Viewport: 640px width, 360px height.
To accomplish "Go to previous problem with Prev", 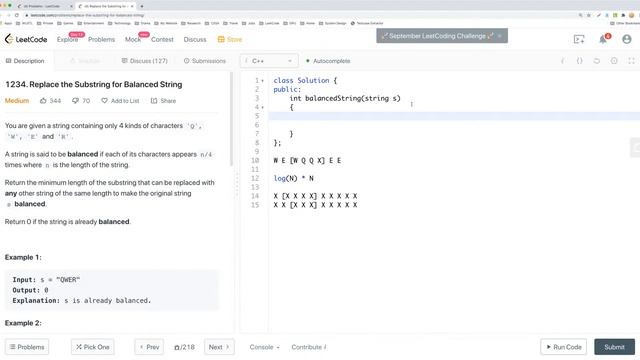I will click(x=149, y=347).
